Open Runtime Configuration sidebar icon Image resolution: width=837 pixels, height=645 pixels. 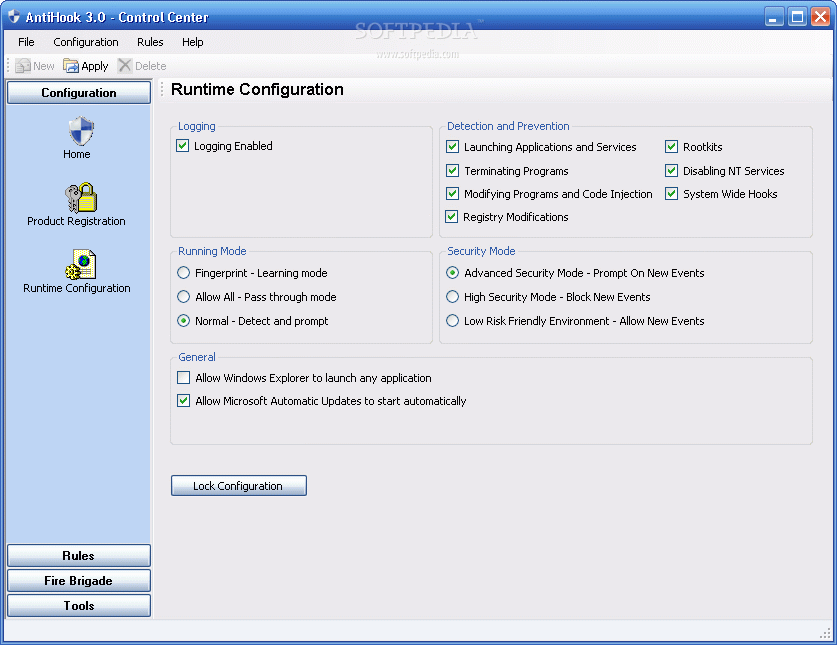point(81,264)
